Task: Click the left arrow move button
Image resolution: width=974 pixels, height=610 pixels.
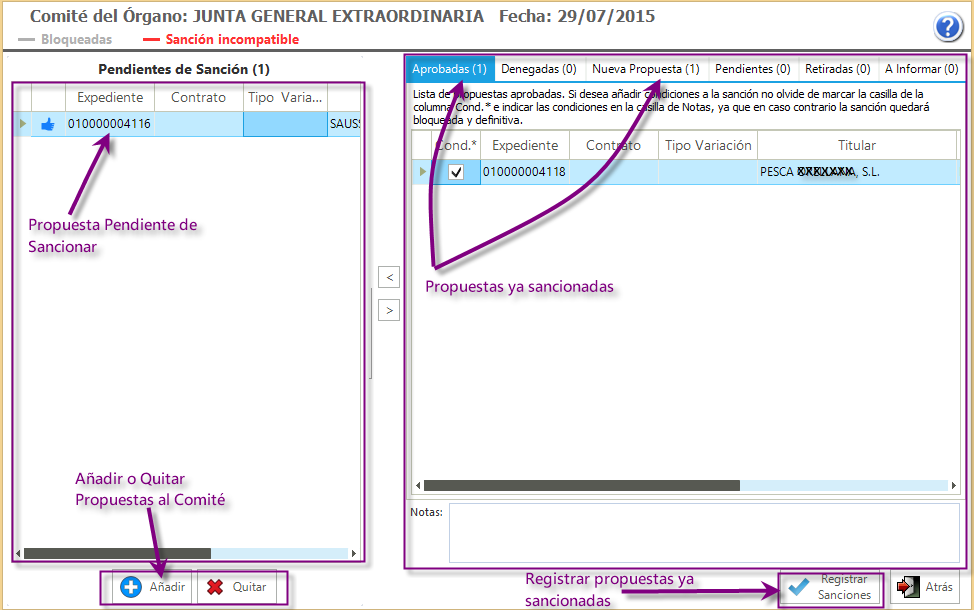Action: click(x=390, y=276)
